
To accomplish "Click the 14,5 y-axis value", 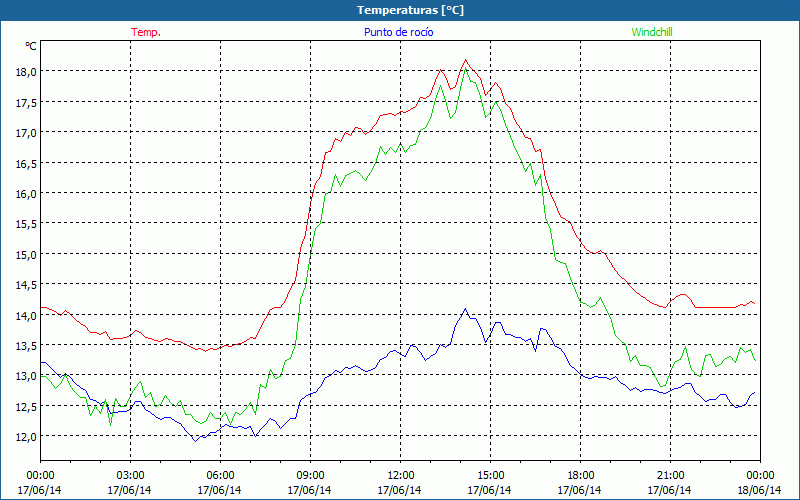I will (26, 285).
